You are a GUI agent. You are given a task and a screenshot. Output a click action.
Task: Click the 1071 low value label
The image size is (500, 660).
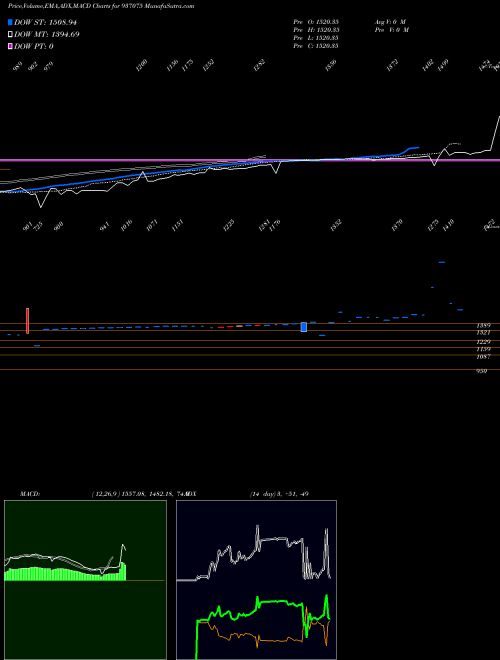pos(150,225)
